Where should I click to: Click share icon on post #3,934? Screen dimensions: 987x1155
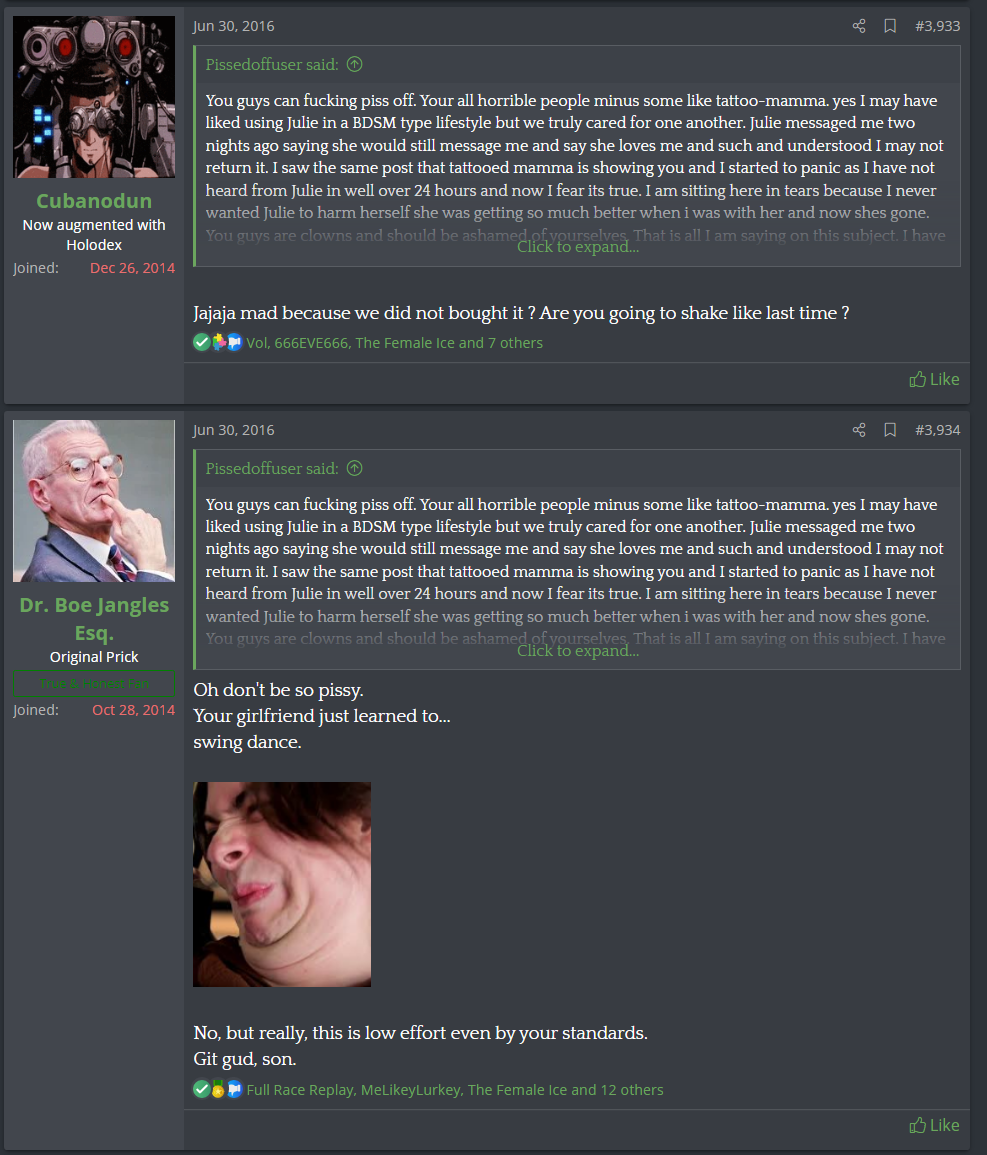point(859,430)
